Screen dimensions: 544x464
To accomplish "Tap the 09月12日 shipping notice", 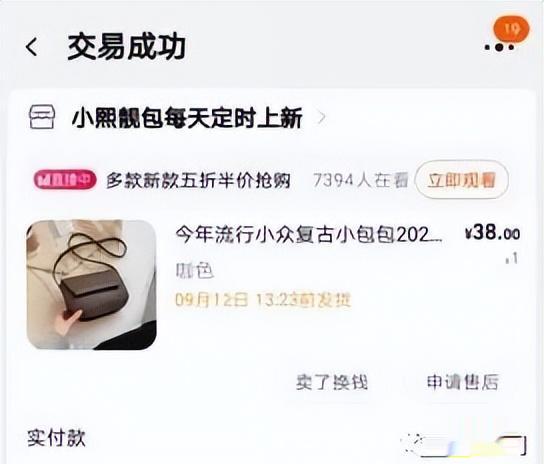I will [263, 300].
